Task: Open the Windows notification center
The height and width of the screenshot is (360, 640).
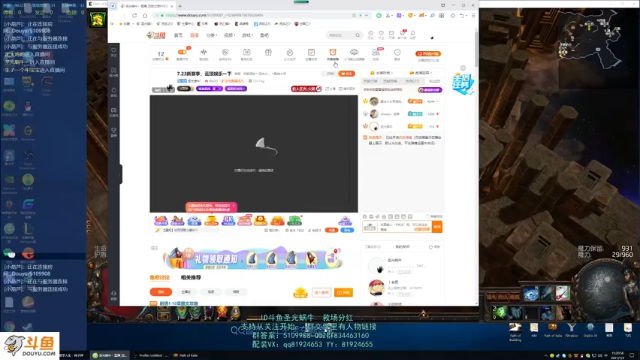Action: click(631, 356)
